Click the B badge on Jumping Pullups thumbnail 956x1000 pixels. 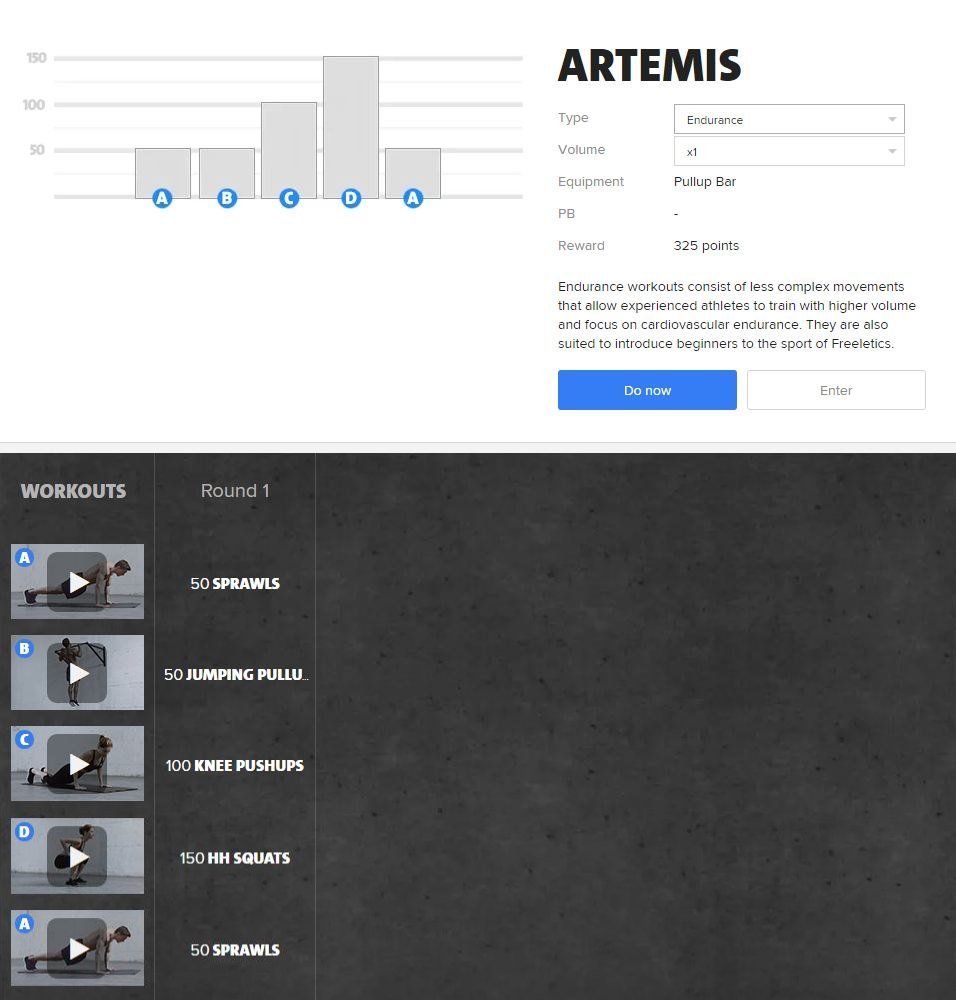click(24, 649)
